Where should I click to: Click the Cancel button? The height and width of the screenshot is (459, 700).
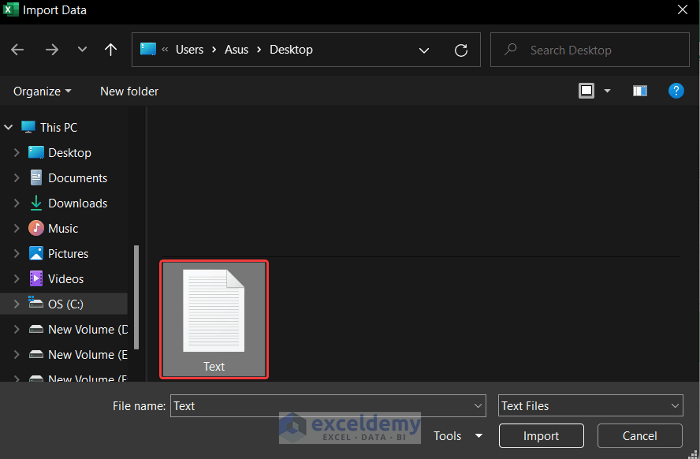pos(639,436)
